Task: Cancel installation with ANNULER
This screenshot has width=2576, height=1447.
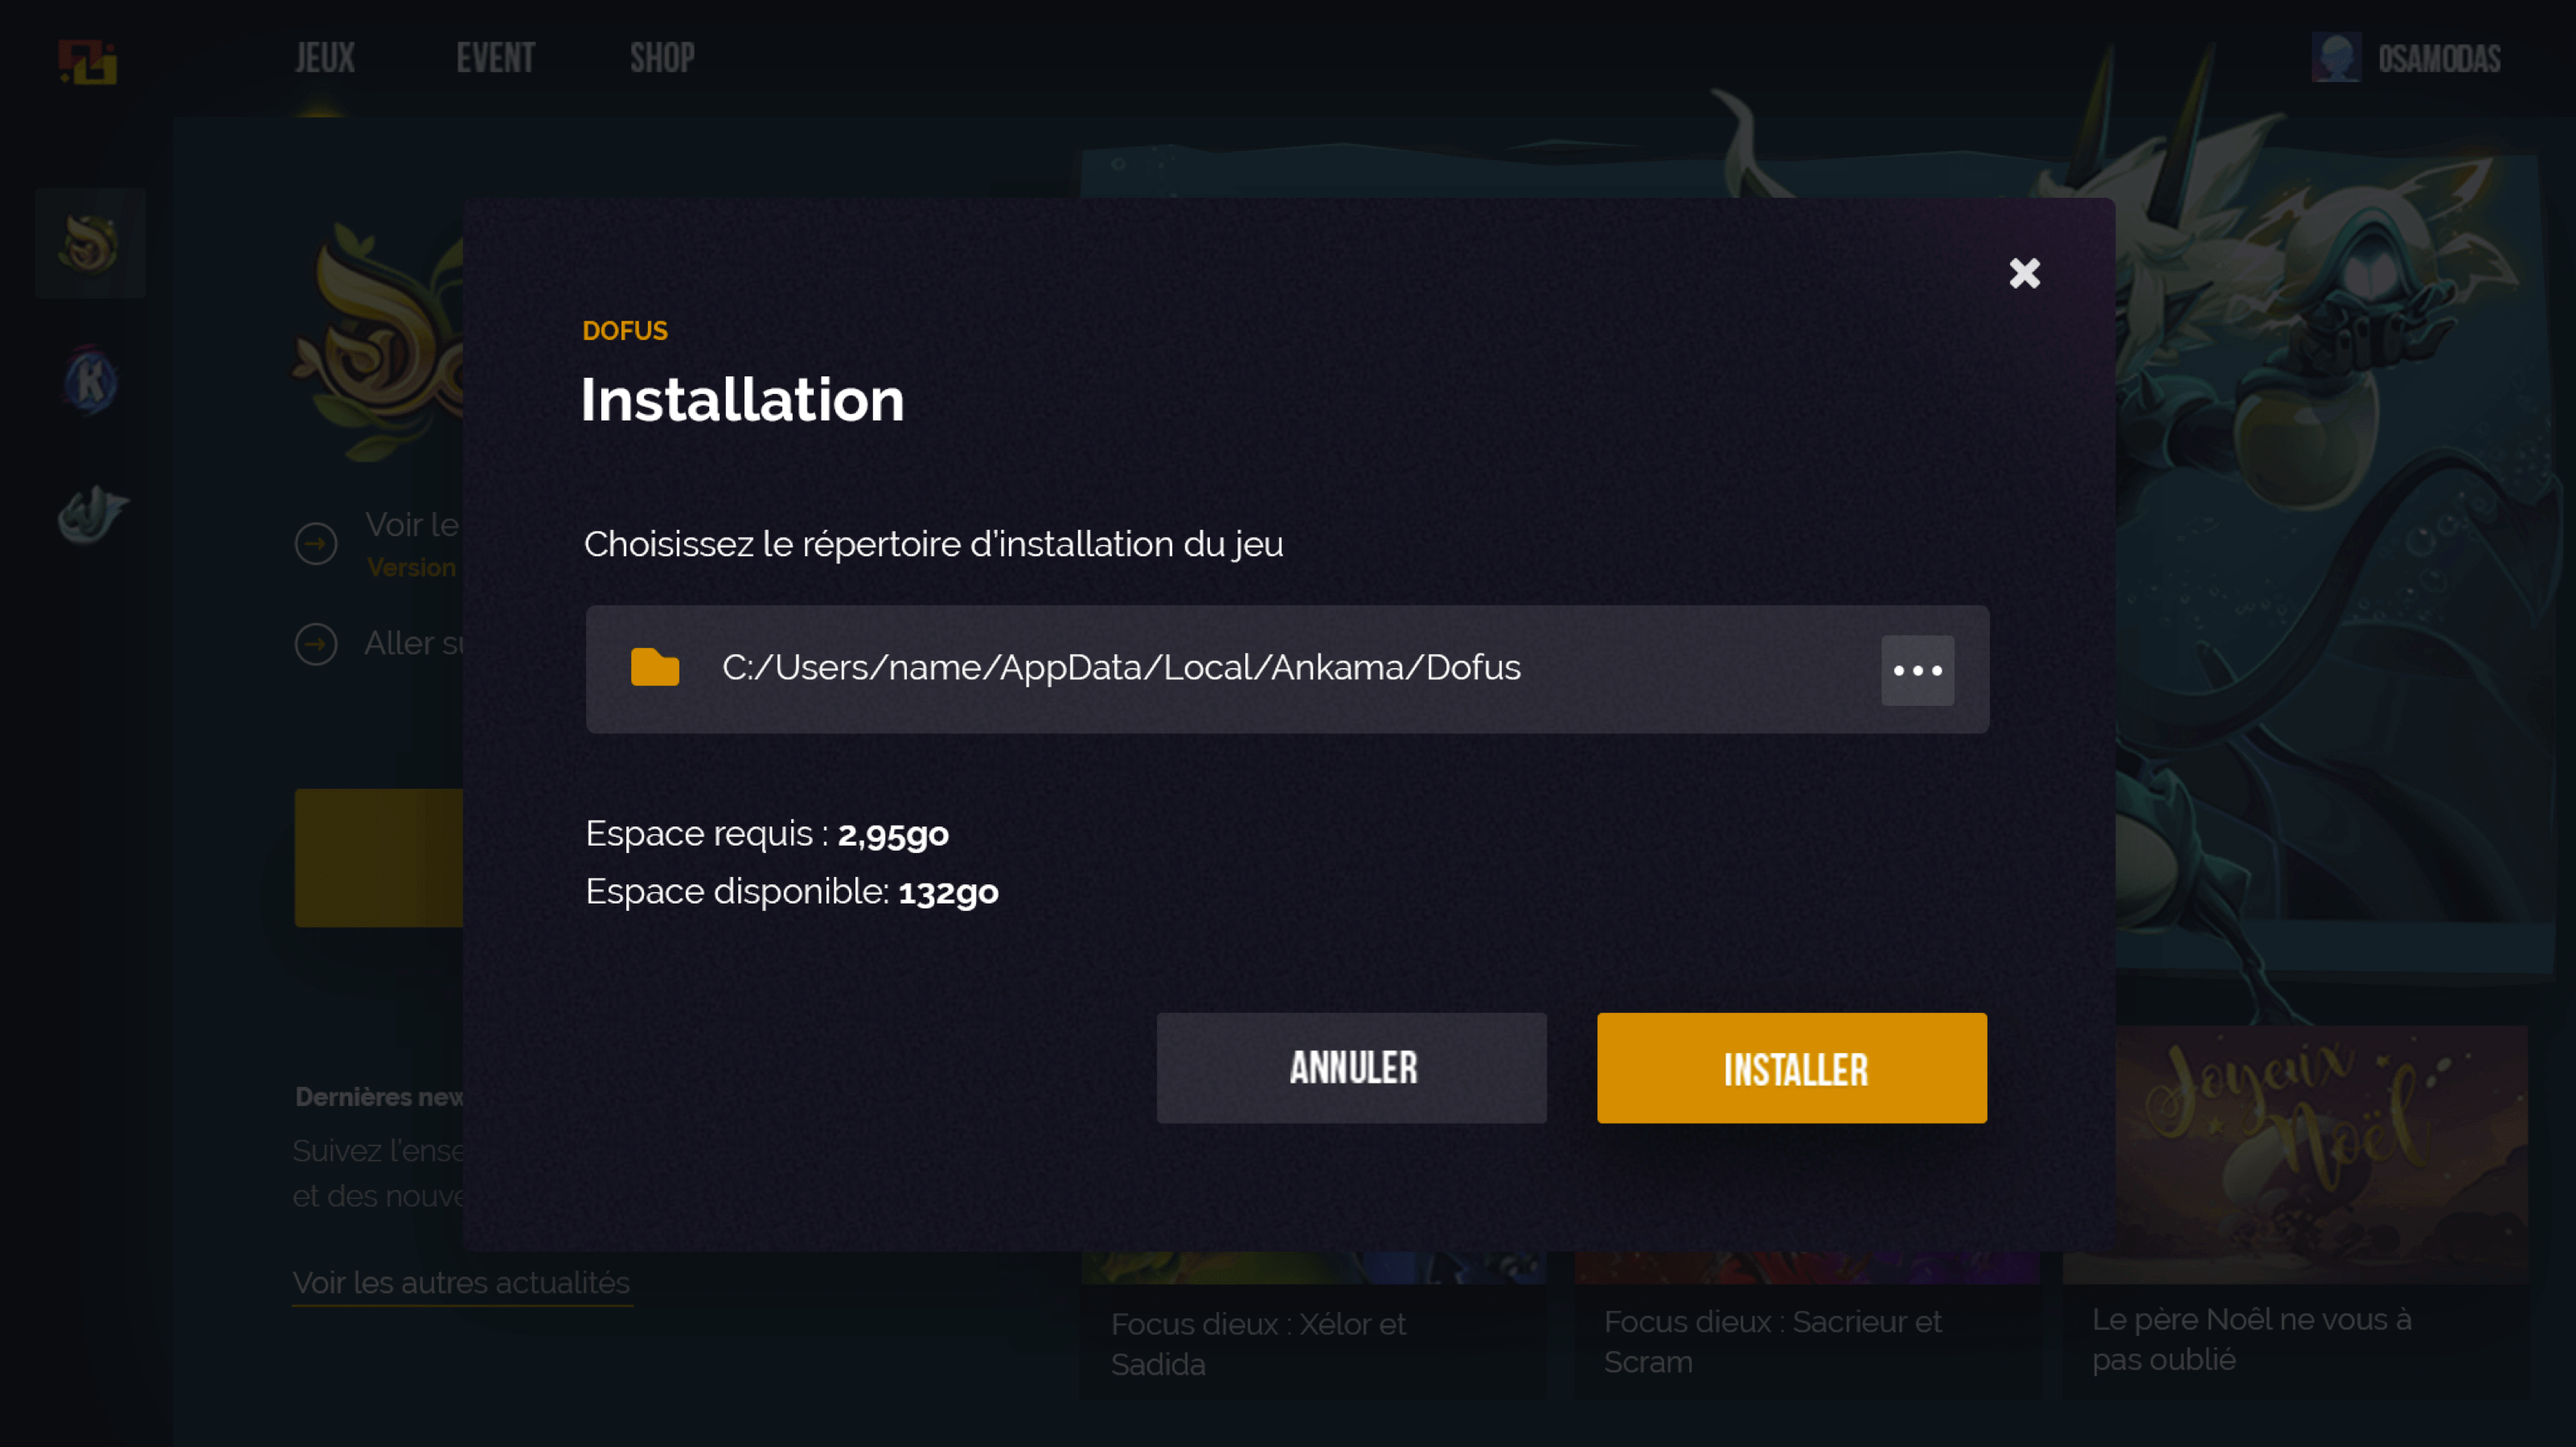Action: tap(1351, 1067)
